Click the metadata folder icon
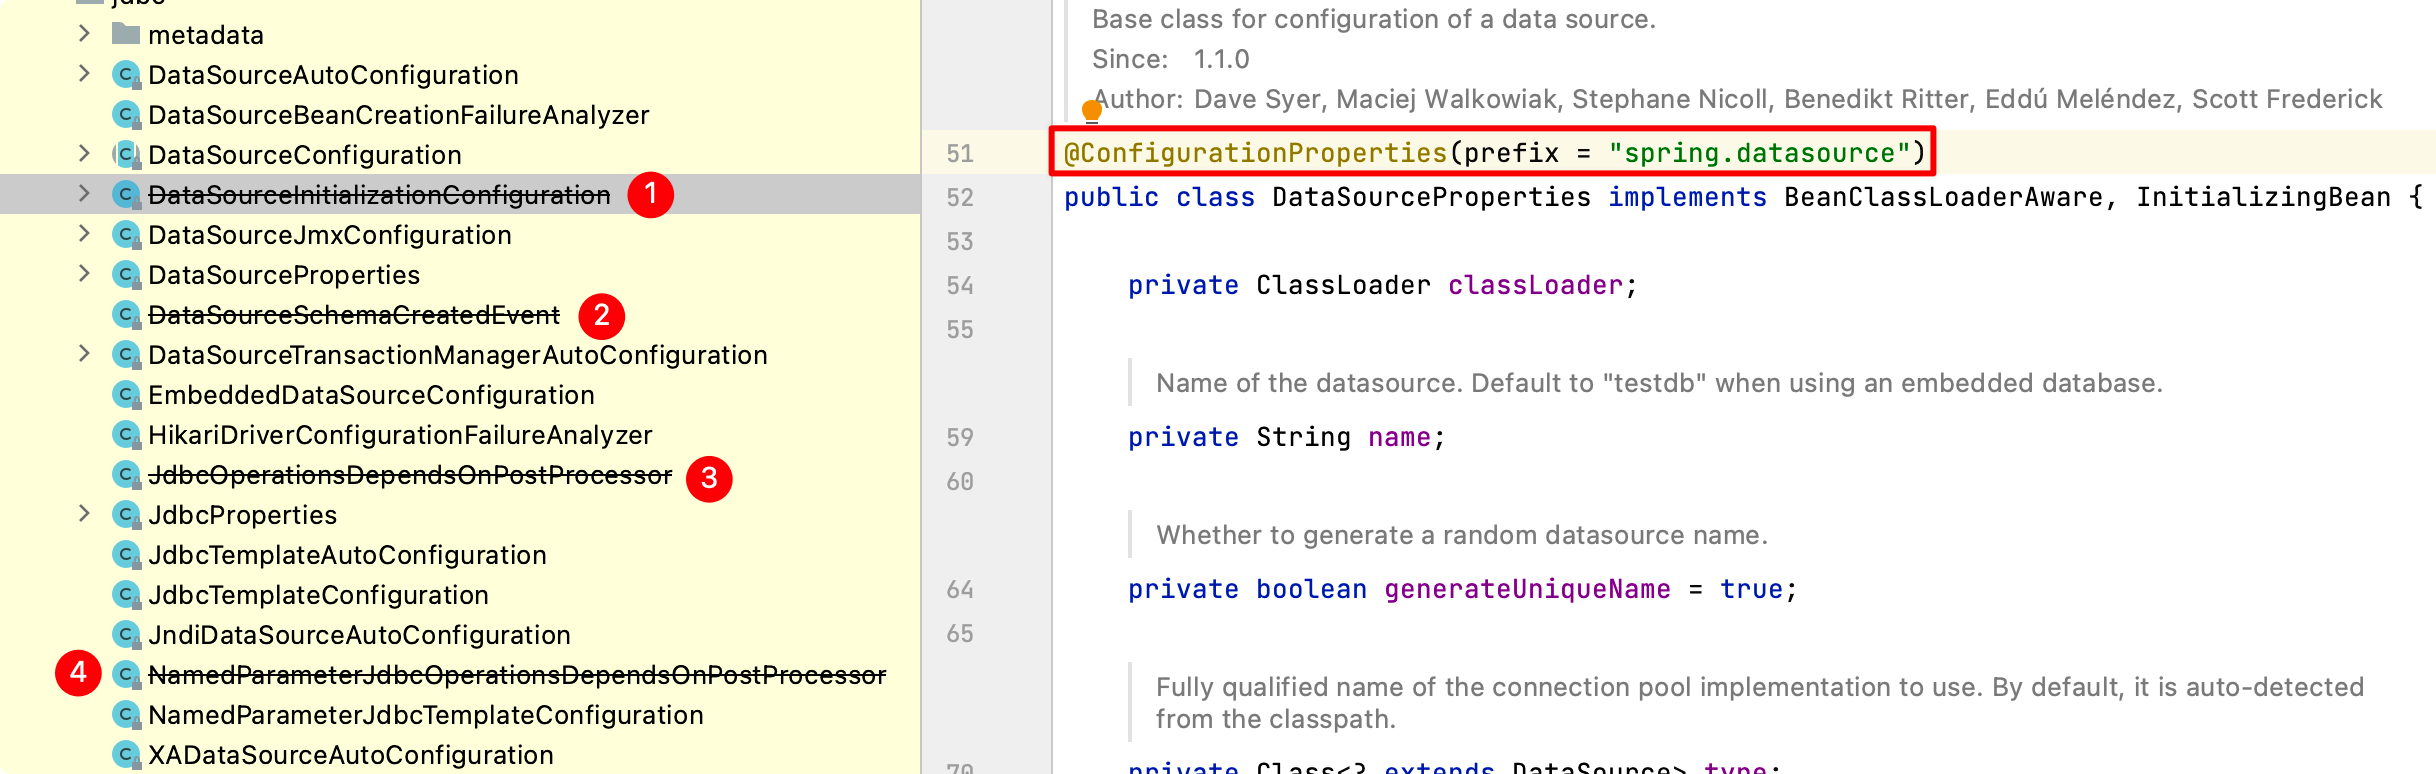This screenshot has height=774, width=2436. [126, 35]
